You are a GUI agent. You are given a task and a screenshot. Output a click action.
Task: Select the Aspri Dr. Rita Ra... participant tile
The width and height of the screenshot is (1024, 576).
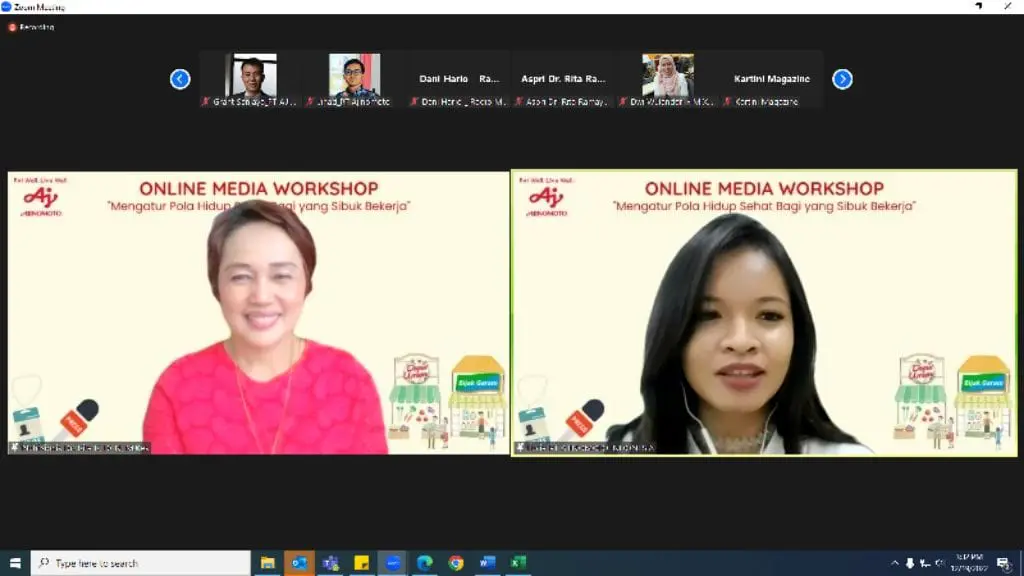click(x=563, y=79)
